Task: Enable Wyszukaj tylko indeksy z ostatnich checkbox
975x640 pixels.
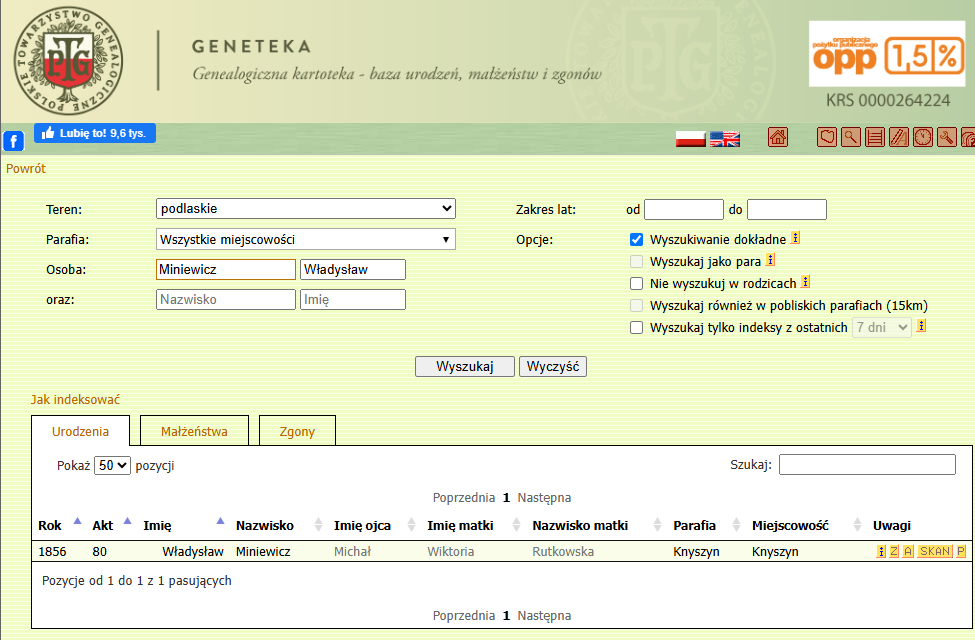Action: point(636,327)
